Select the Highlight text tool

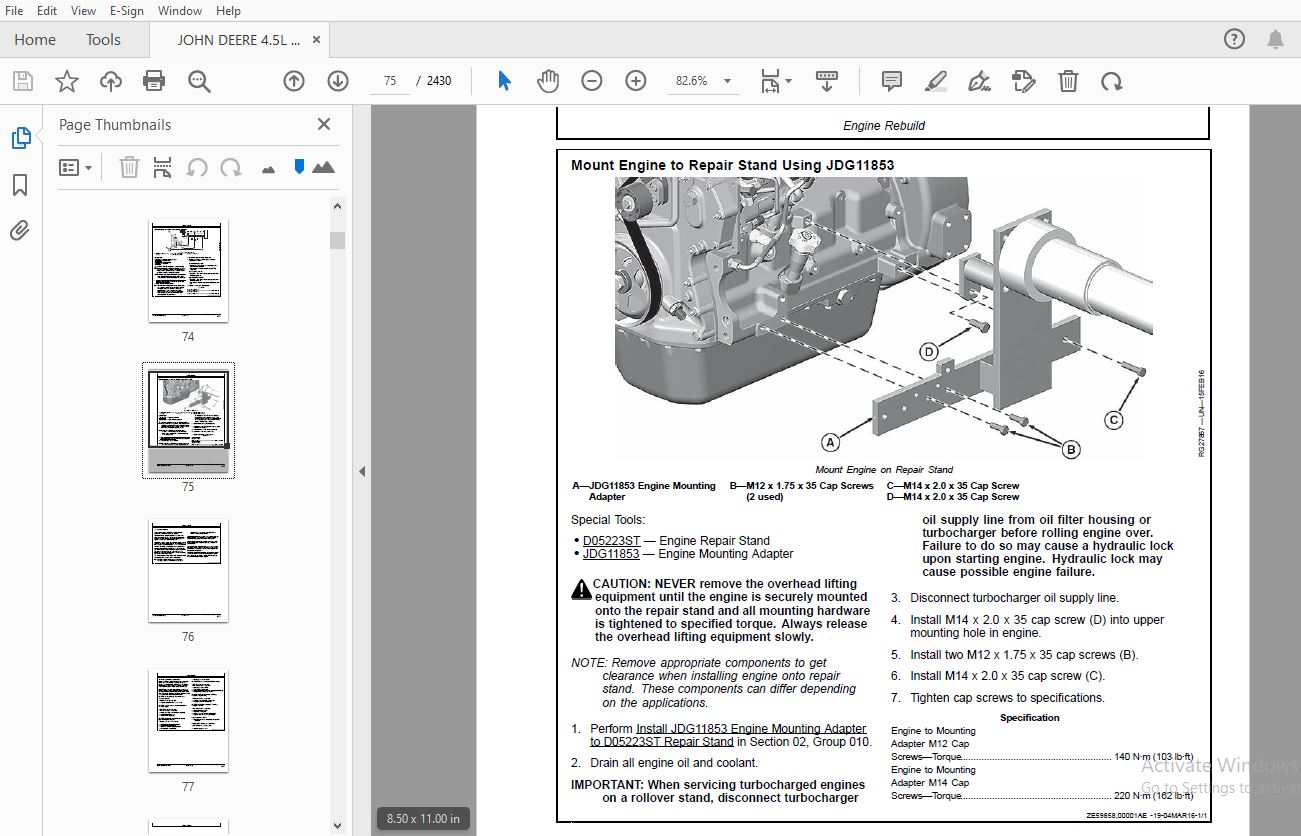(936, 81)
